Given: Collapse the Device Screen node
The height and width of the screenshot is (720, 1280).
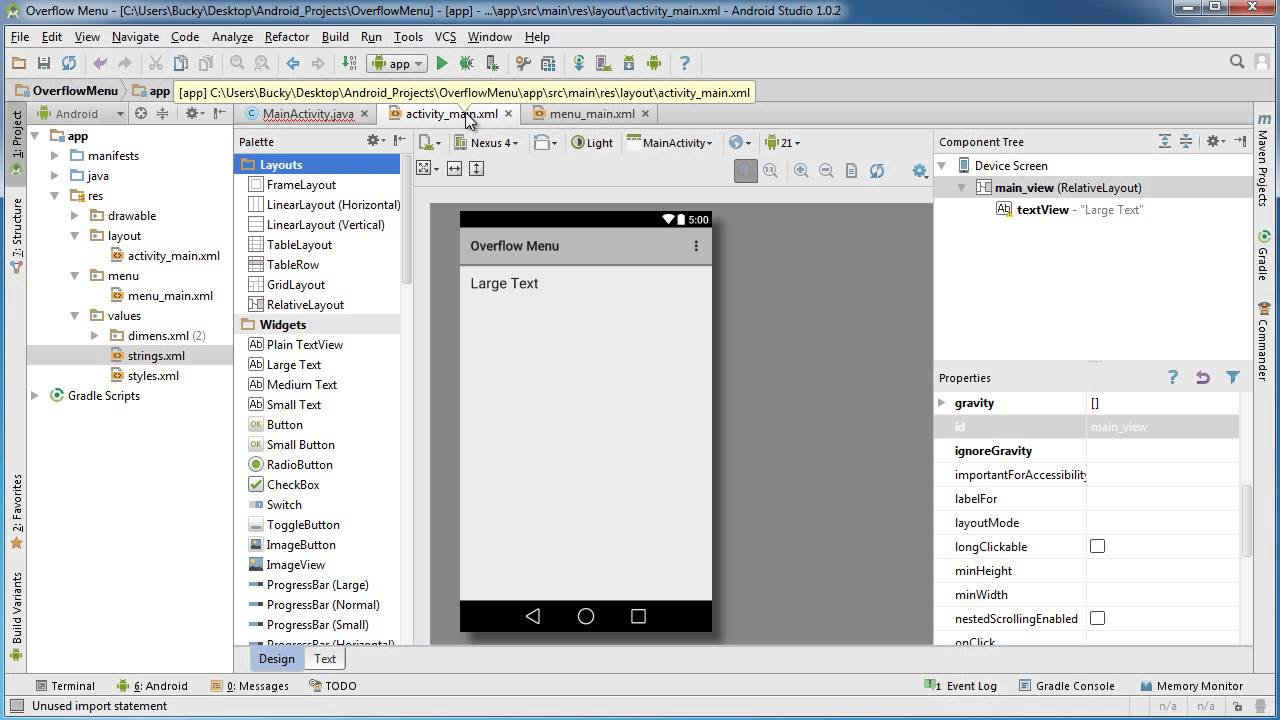Looking at the screenshot, I should click(x=942, y=166).
